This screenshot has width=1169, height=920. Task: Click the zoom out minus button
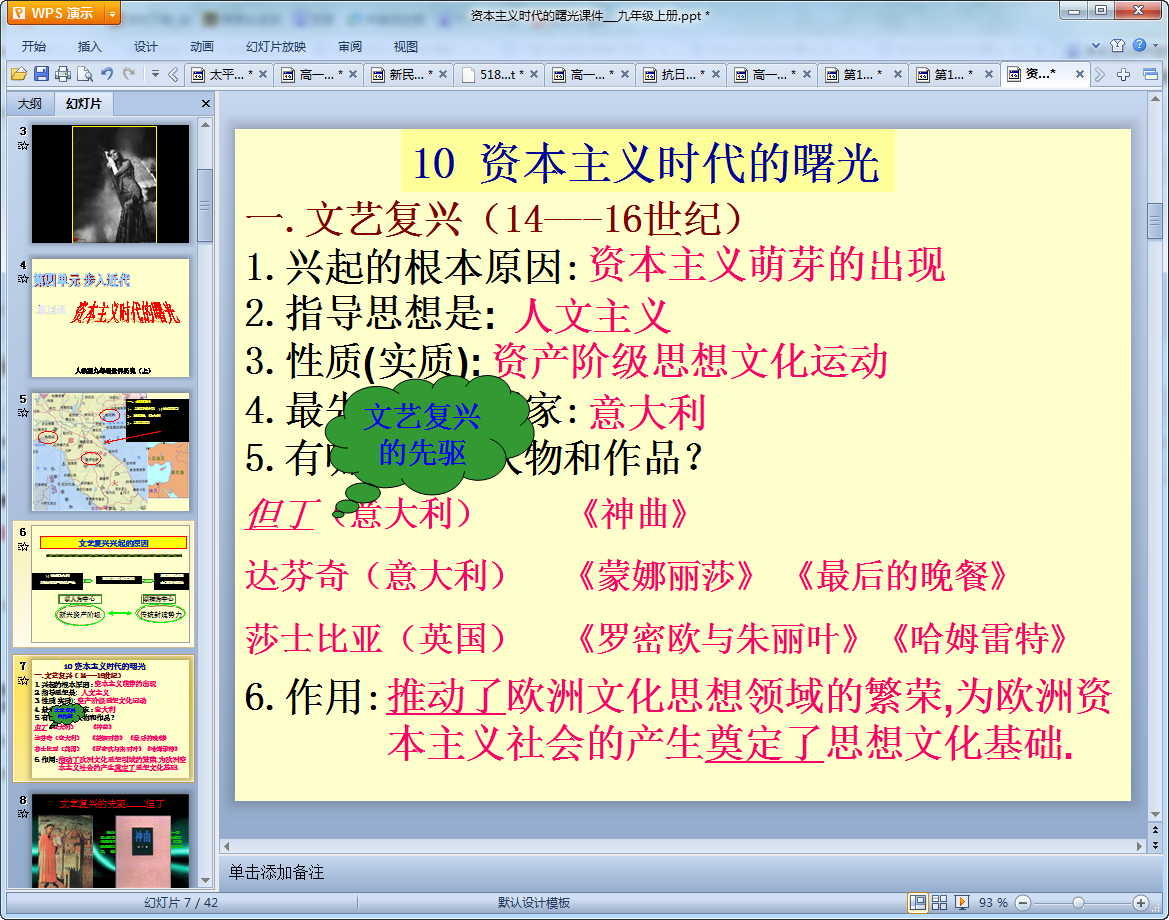pos(1024,903)
